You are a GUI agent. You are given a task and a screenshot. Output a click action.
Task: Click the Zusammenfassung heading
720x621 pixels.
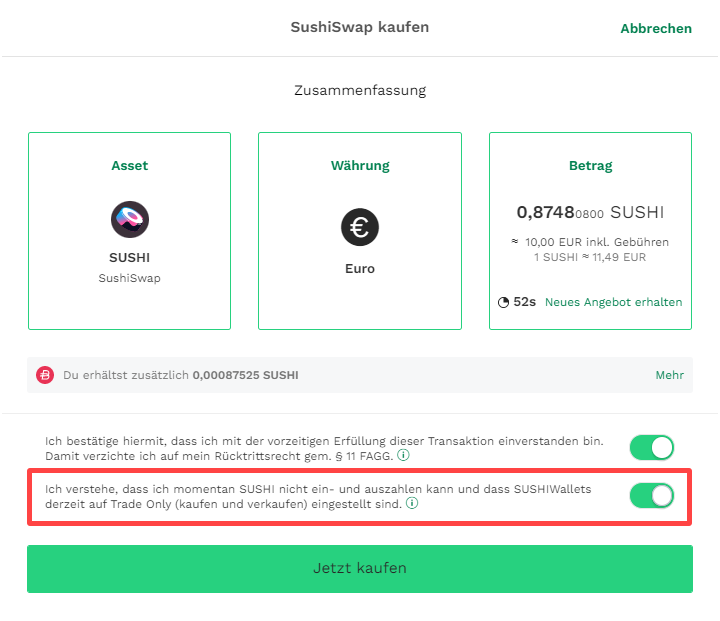[360, 90]
